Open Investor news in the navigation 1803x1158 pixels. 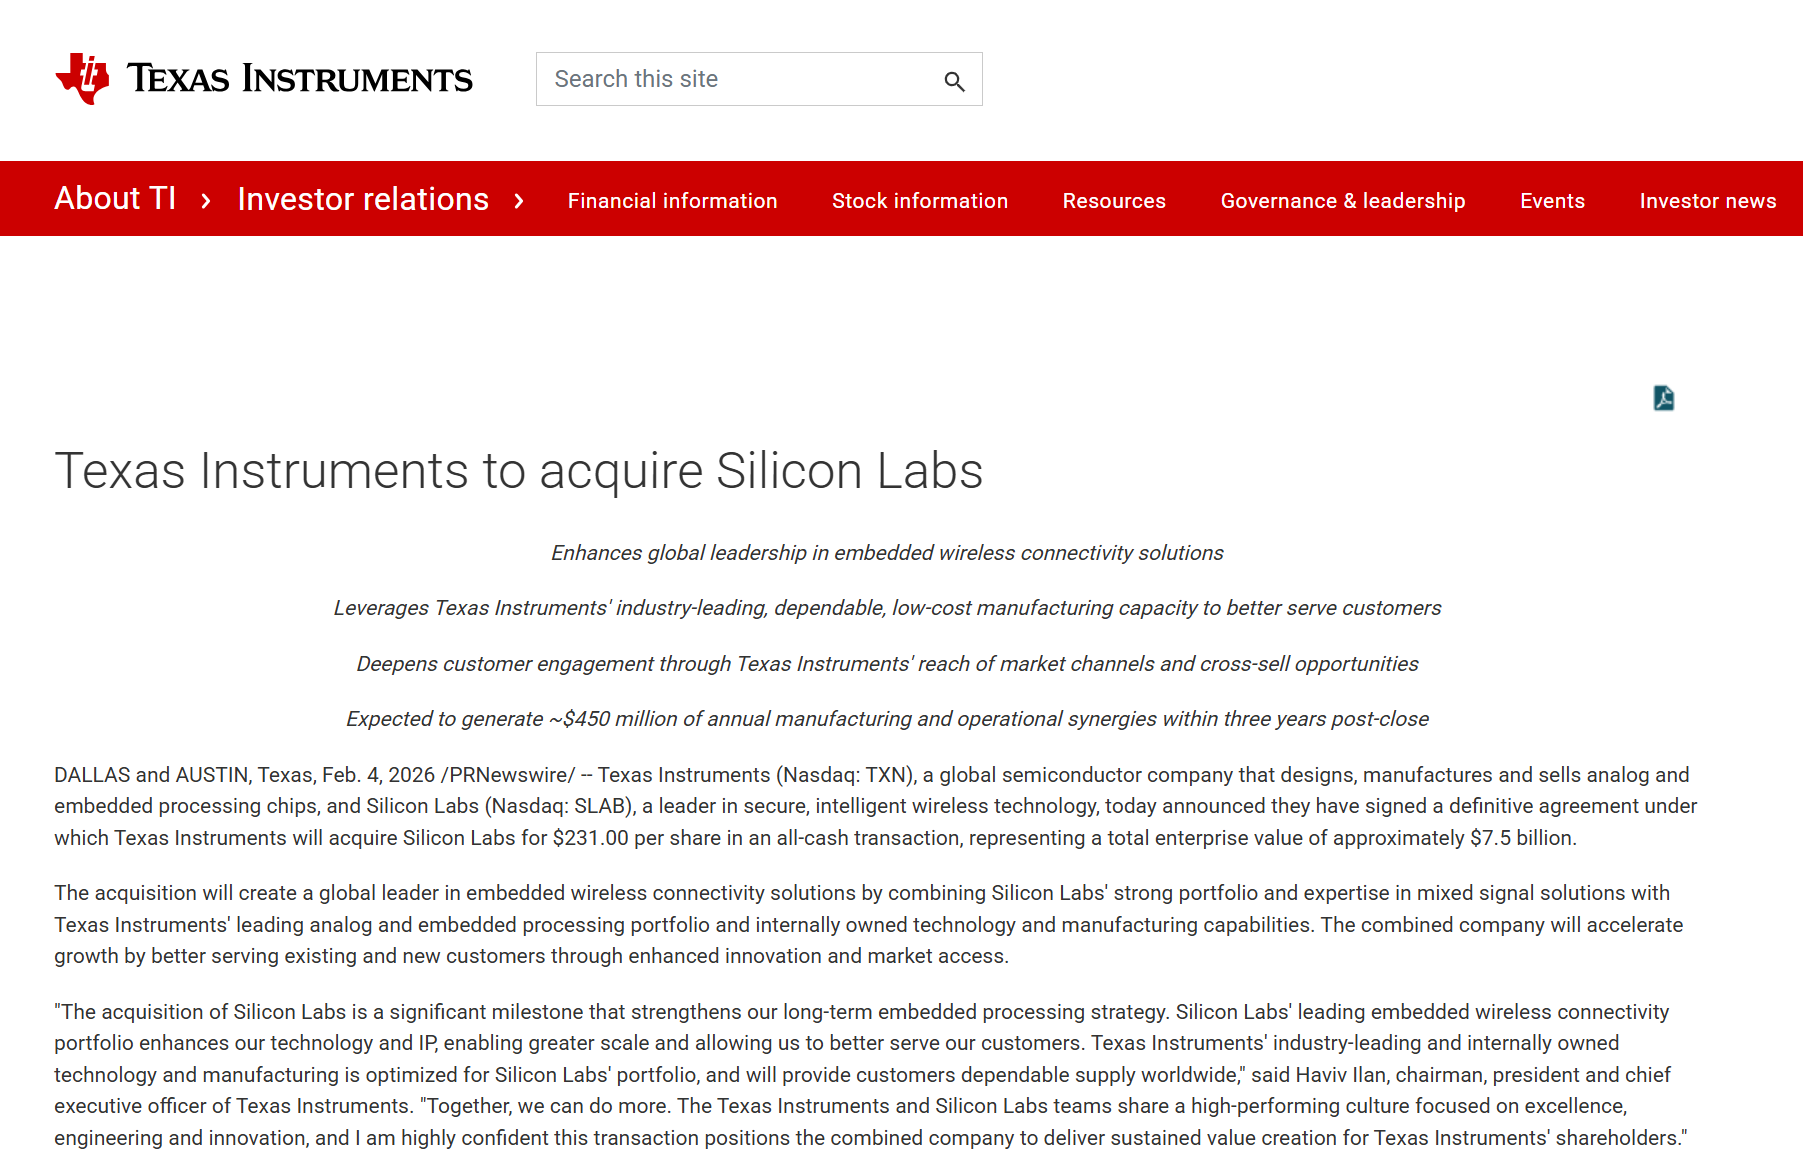tap(1707, 201)
